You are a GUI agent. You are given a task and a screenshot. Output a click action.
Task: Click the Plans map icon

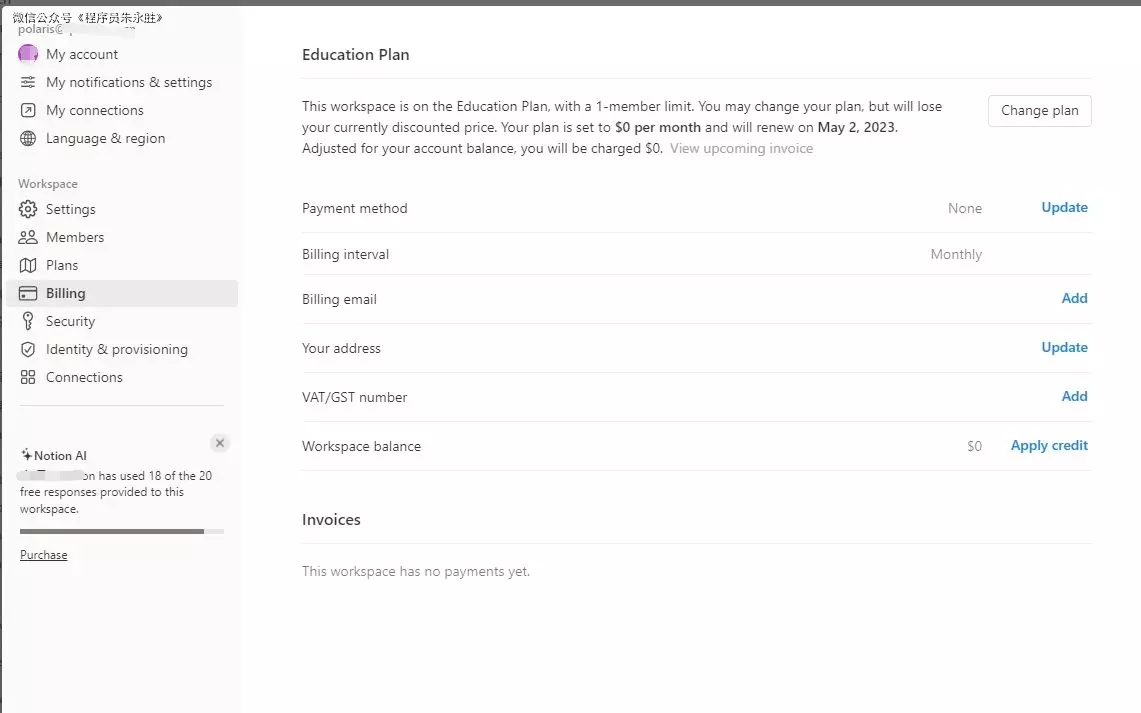(x=28, y=265)
